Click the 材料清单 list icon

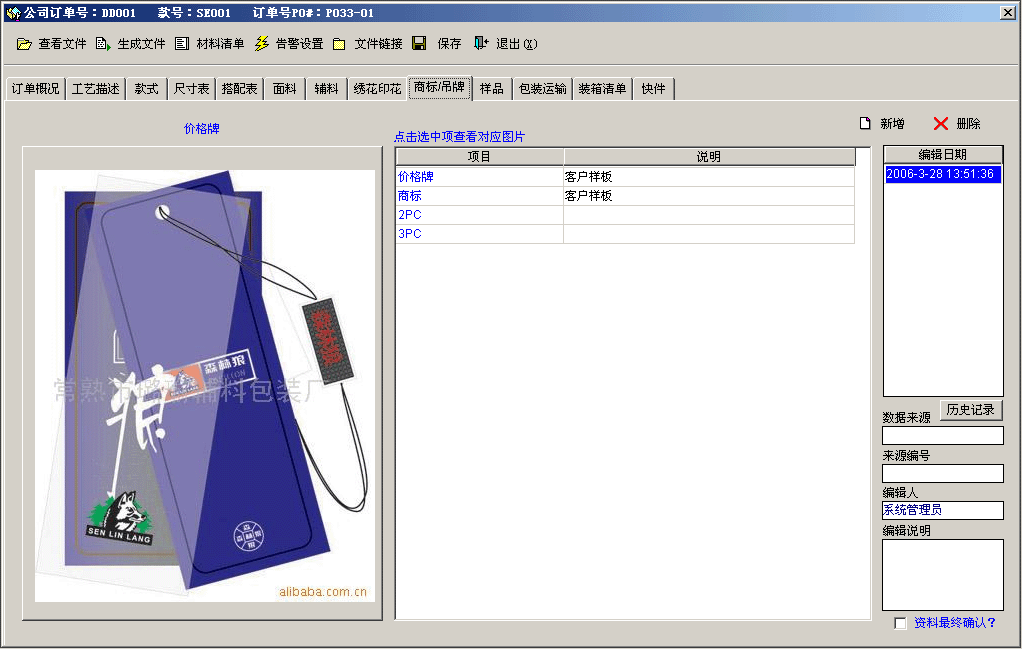(x=182, y=44)
